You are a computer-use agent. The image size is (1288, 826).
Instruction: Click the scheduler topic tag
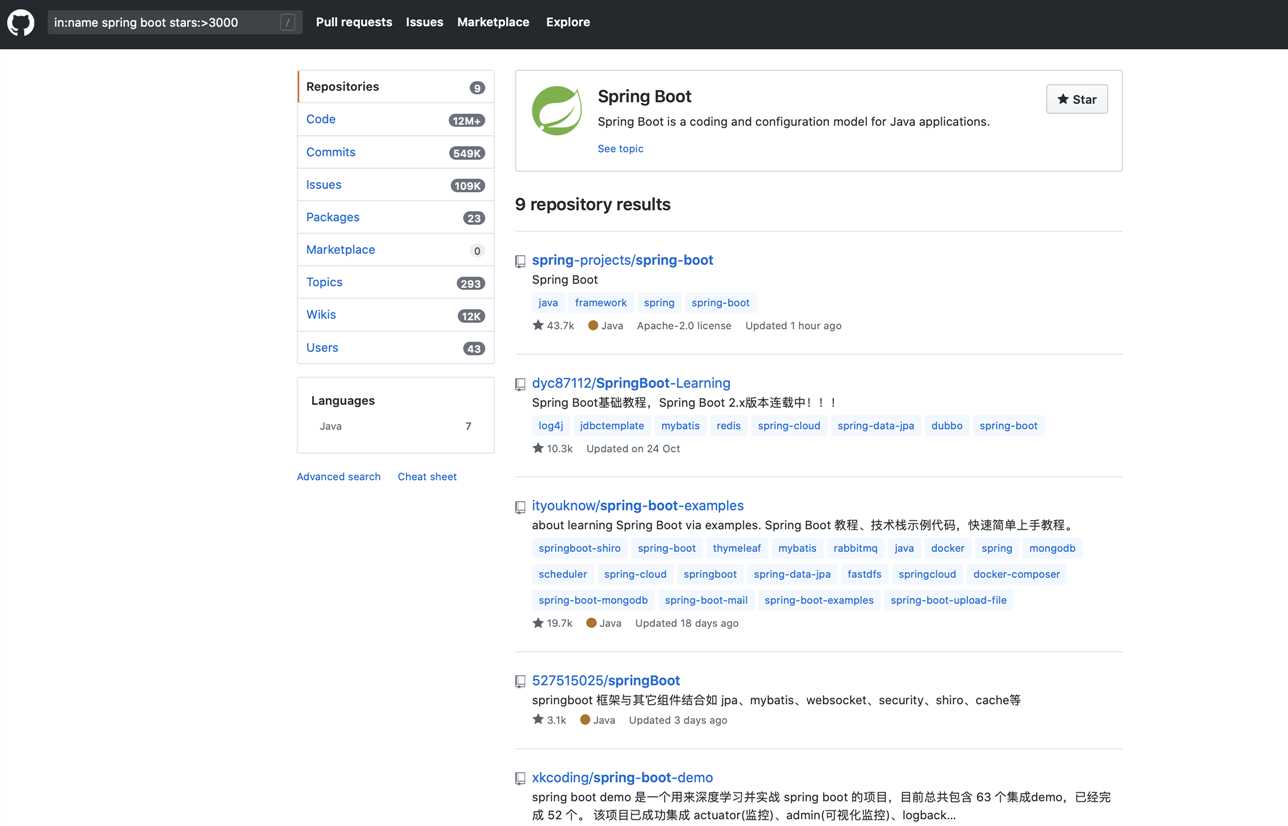[x=563, y=575]
